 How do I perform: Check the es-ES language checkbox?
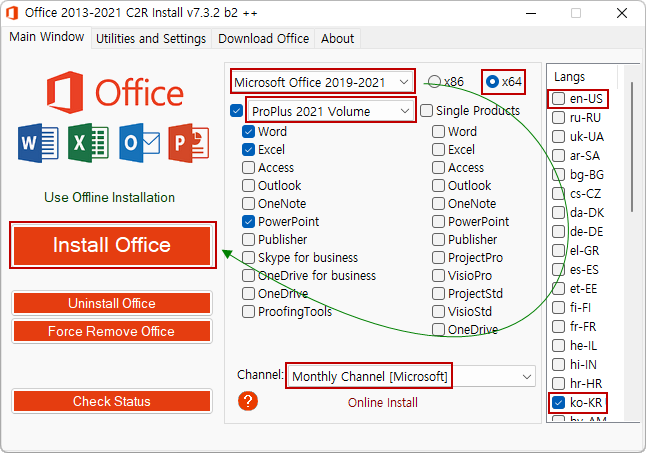coord(558,269)
